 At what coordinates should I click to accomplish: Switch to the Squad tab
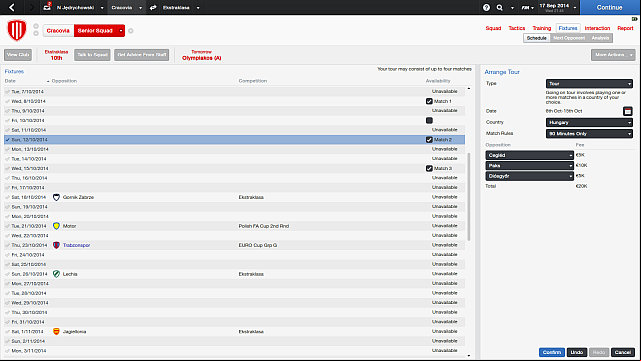tap(493, 28)
